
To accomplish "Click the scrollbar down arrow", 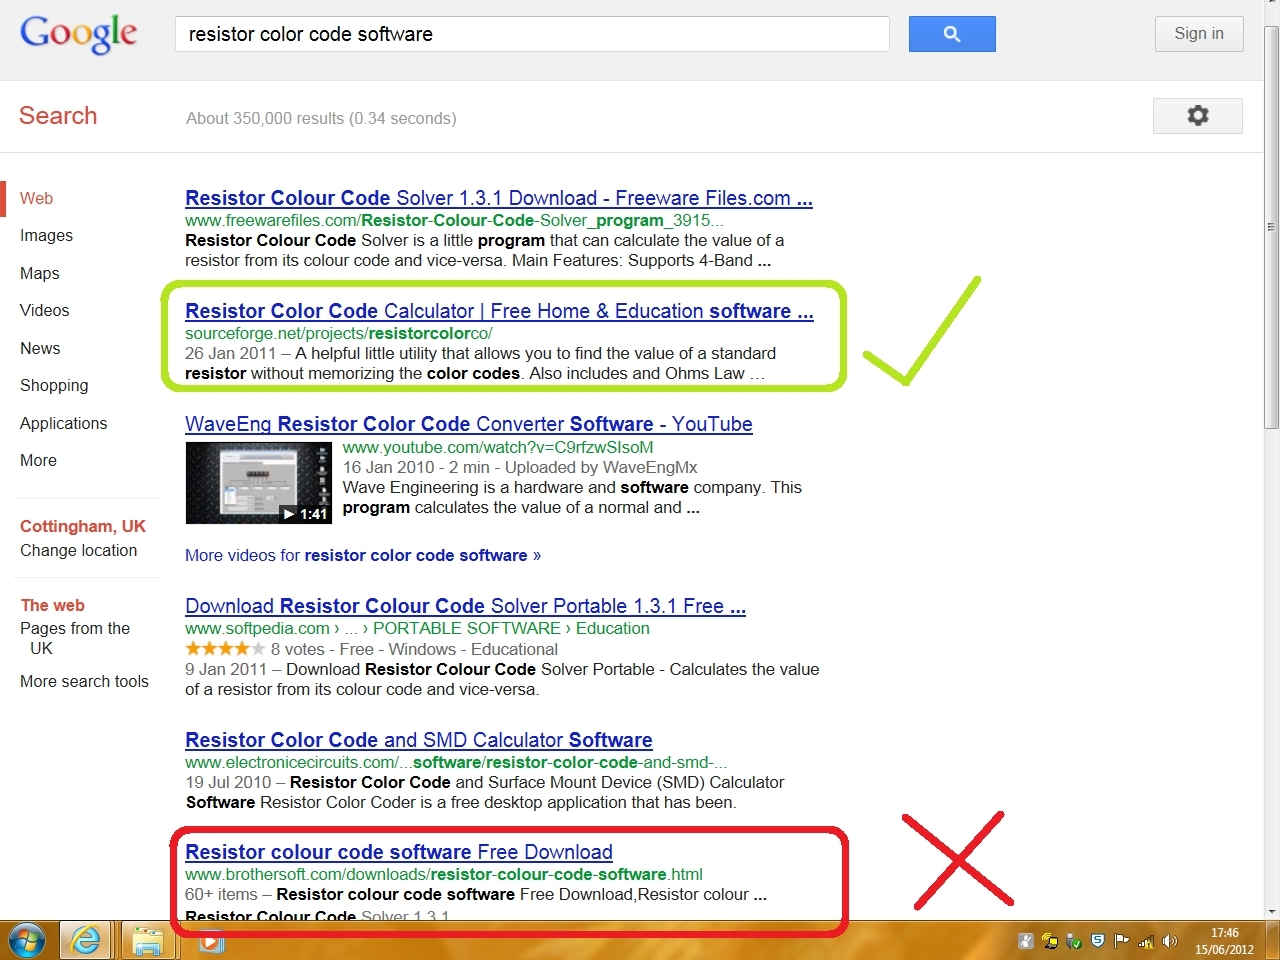I will tap(1272, 911).
